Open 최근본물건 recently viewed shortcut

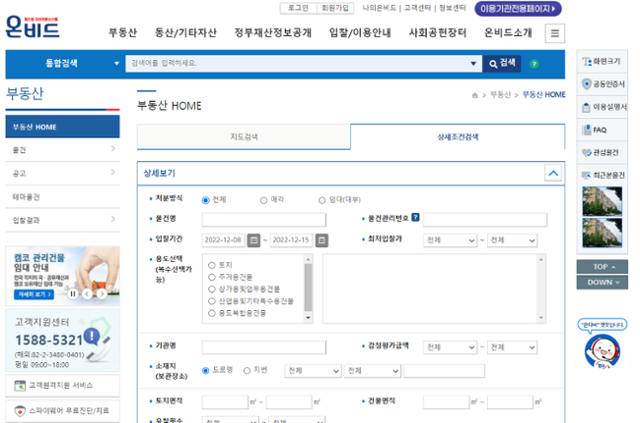(x=602, y=175)
